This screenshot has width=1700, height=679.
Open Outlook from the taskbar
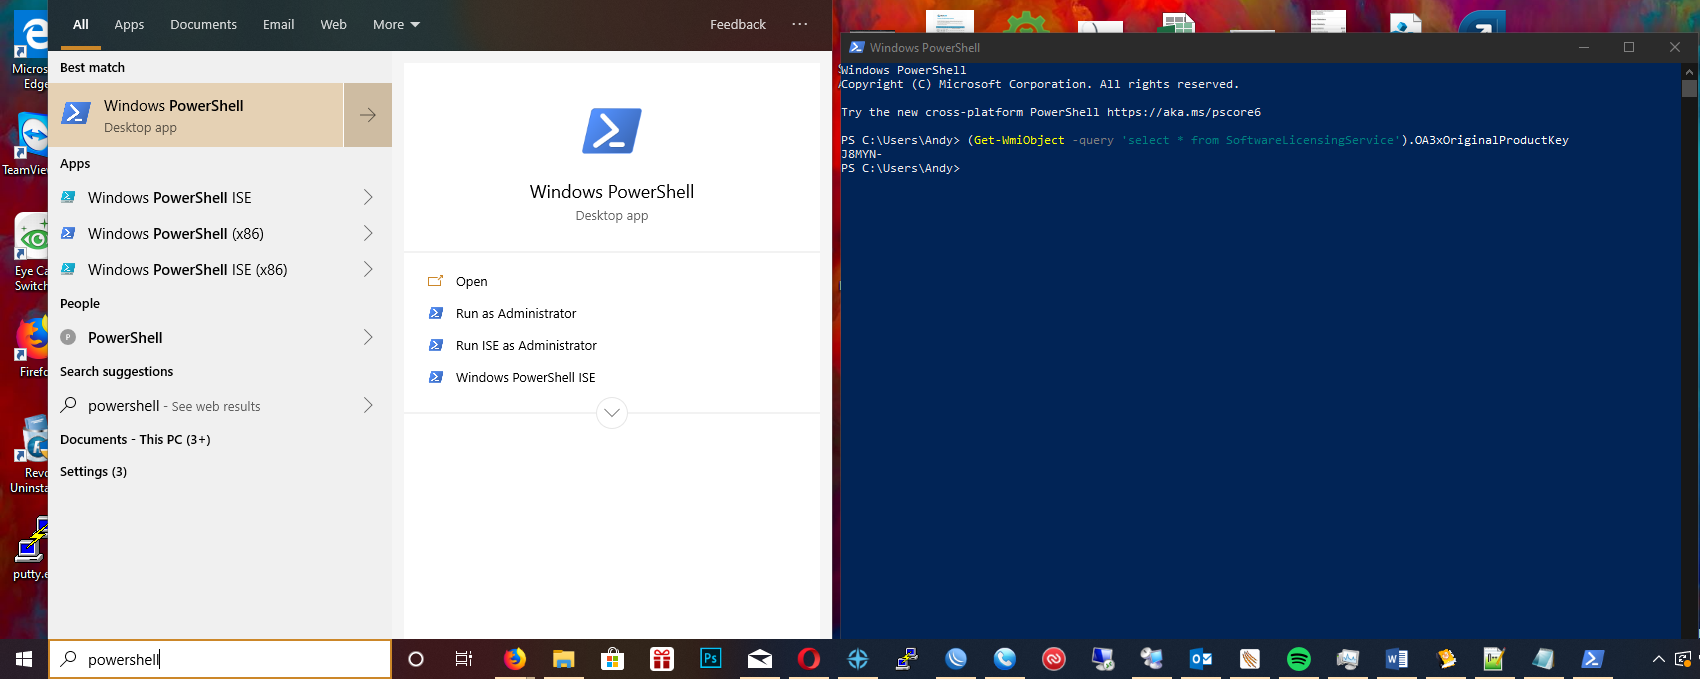[x=1201, y=659]
